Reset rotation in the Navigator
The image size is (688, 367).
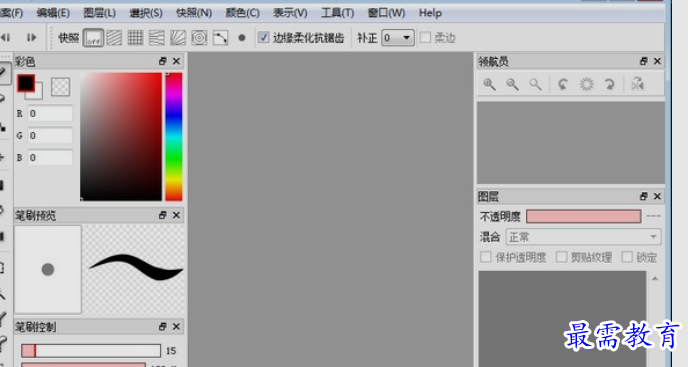pyautogui.click(x=586, y=84)
